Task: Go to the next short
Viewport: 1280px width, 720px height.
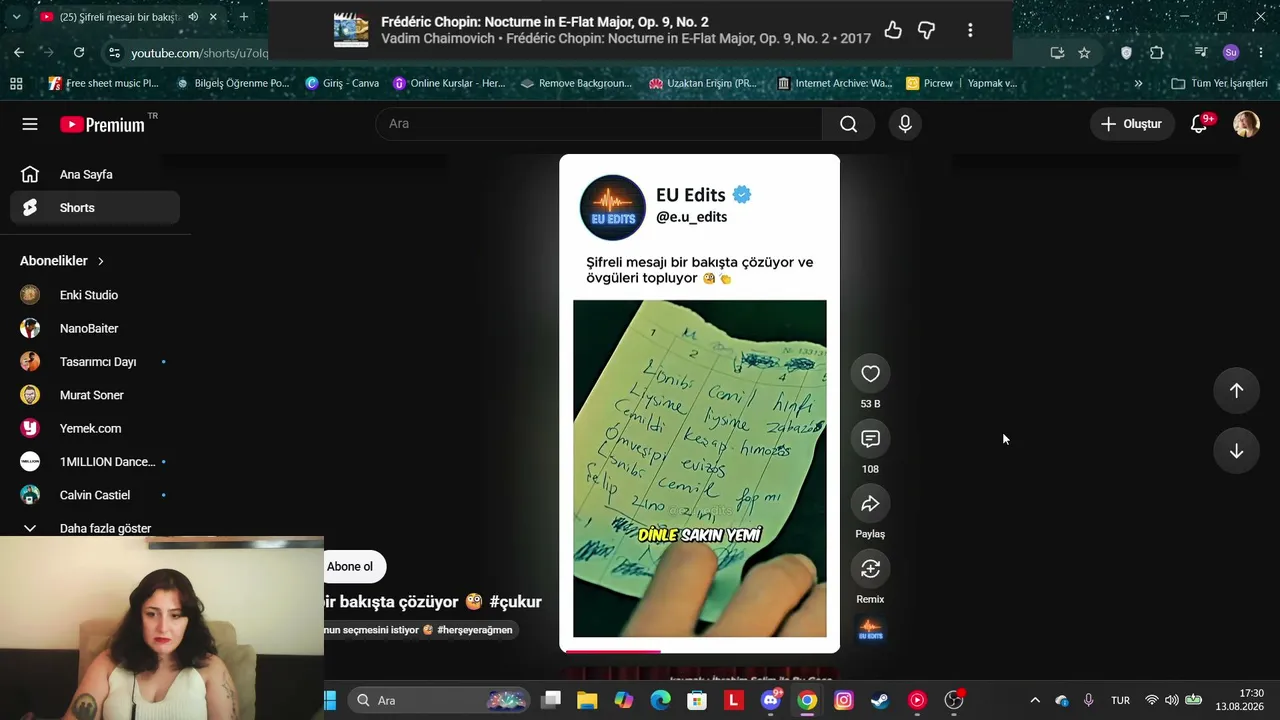Action: click(1236, 451)
